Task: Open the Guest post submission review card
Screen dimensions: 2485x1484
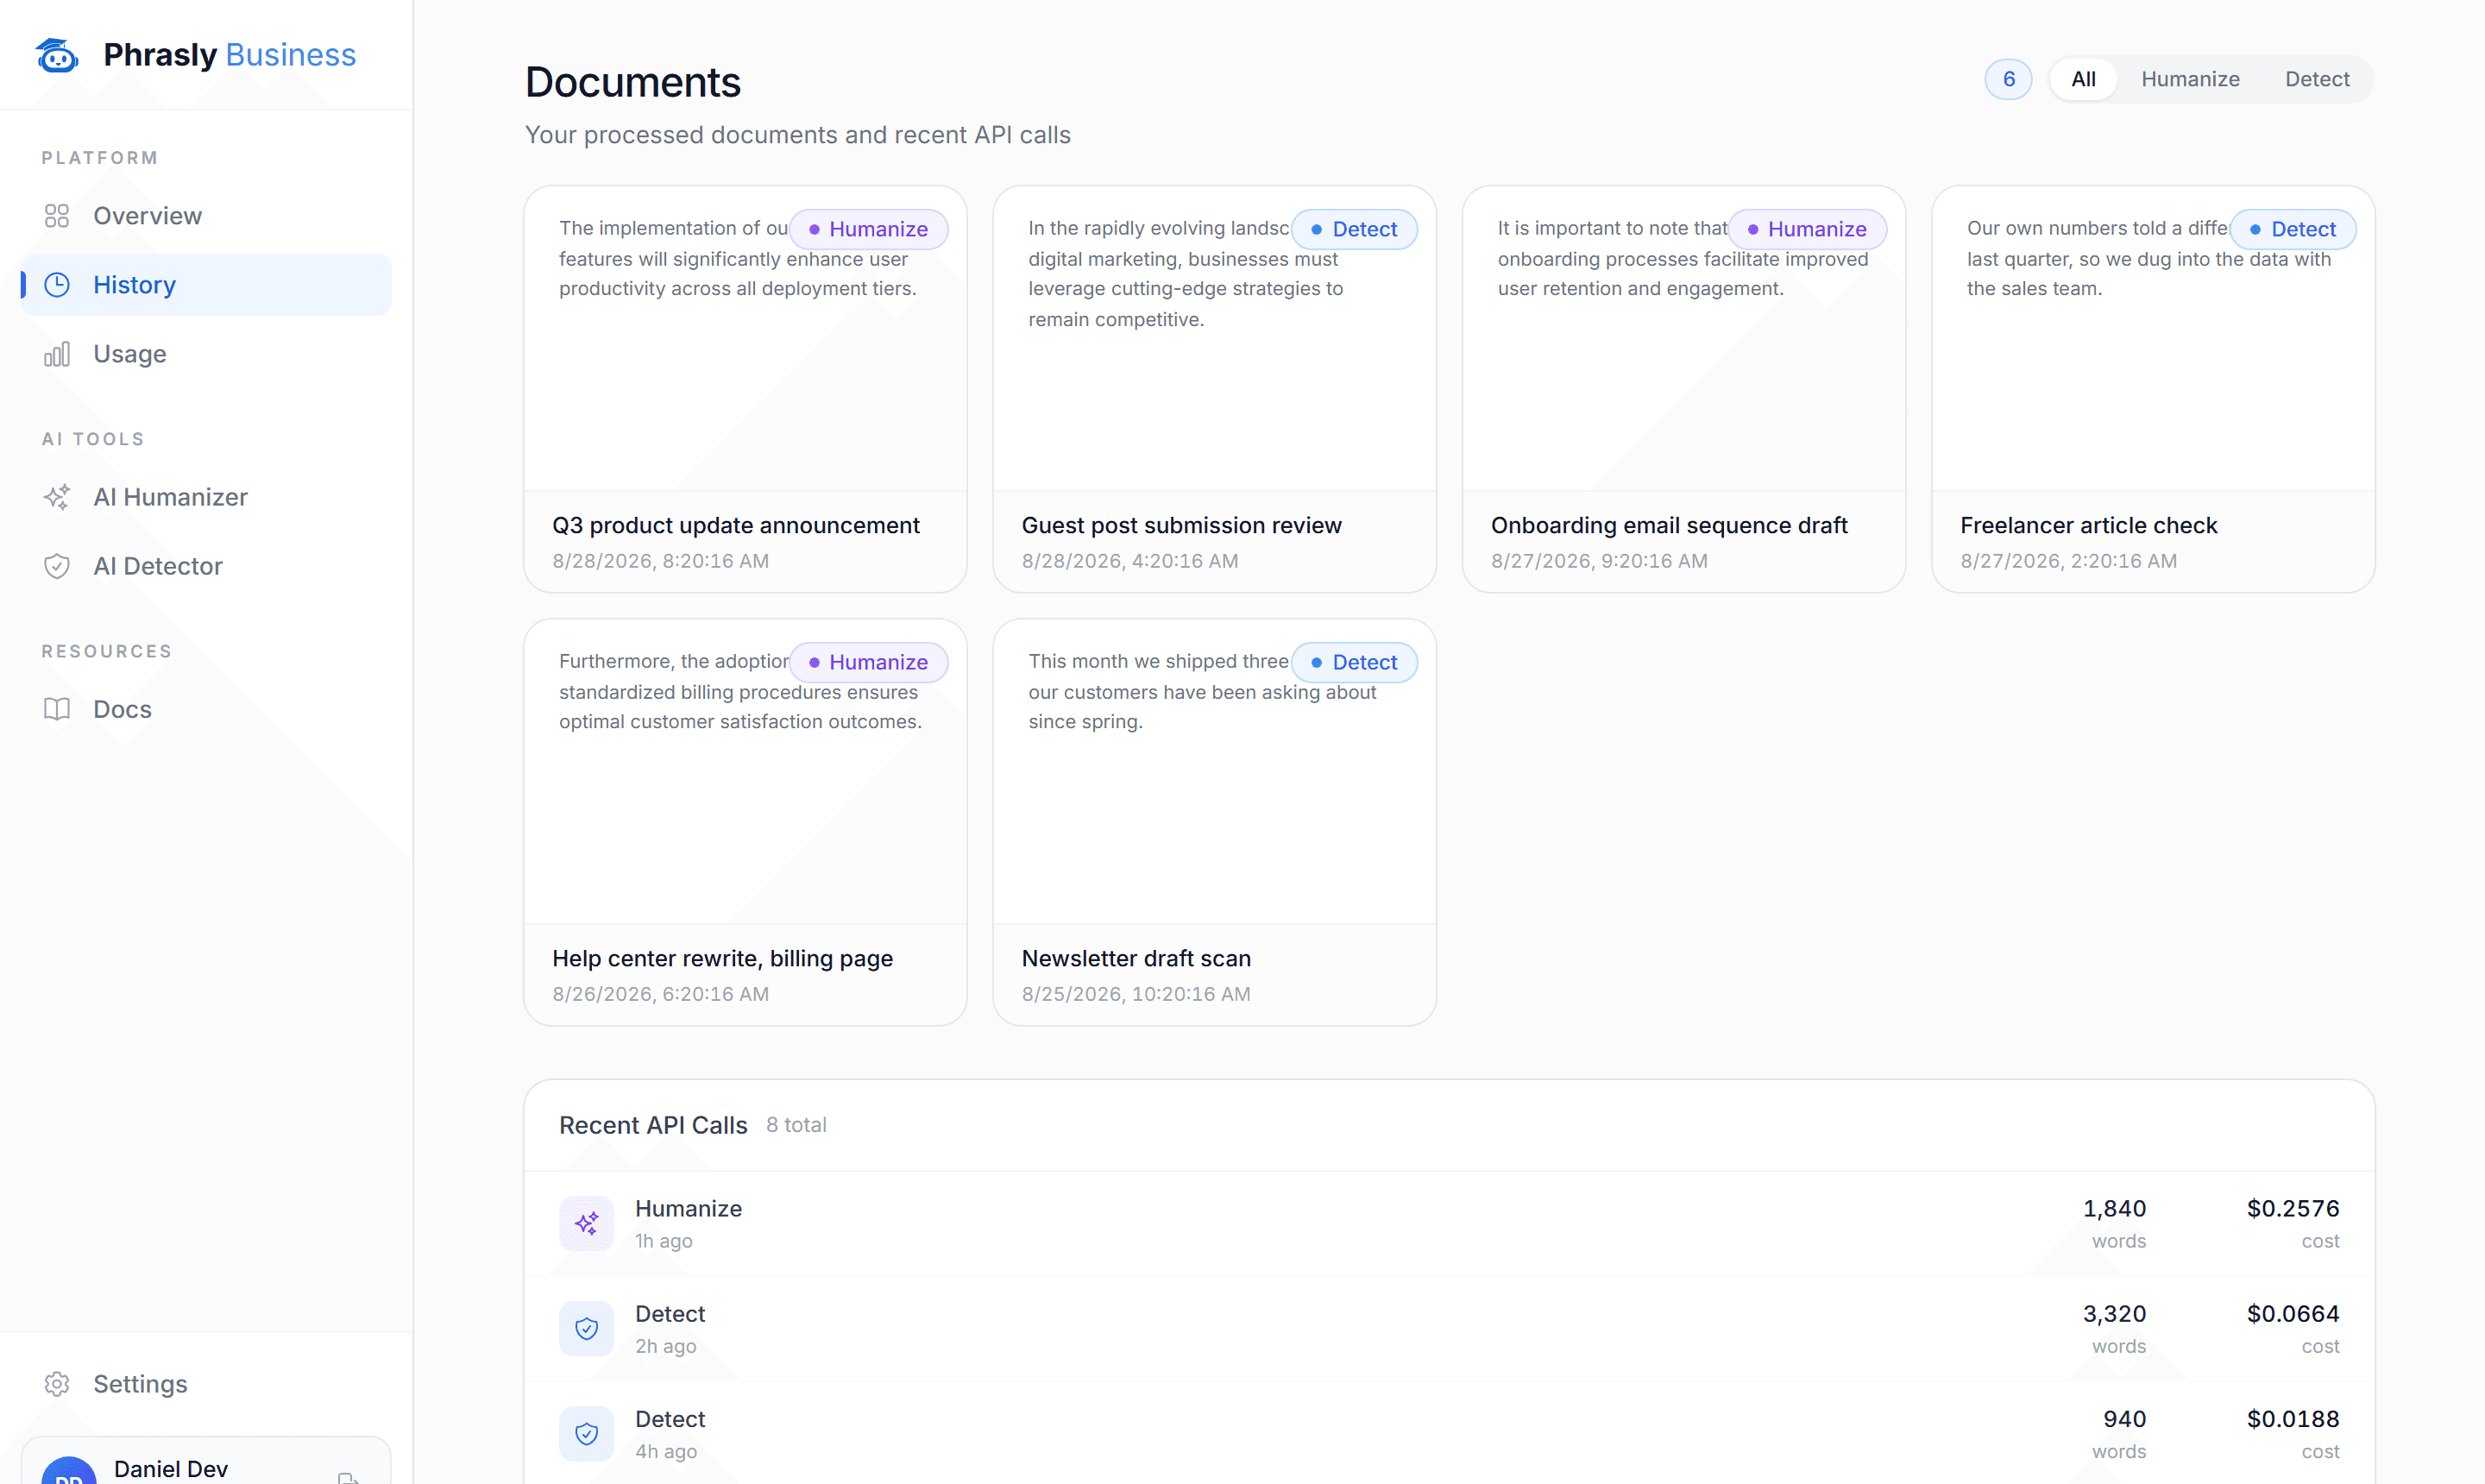Action: click(1214, 389)
